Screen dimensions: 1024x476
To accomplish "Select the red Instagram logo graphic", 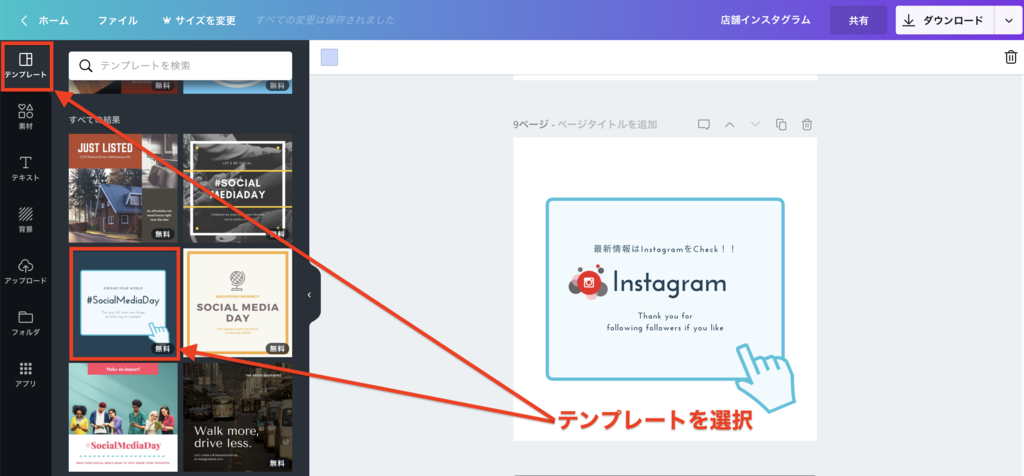I will [586, 283].
